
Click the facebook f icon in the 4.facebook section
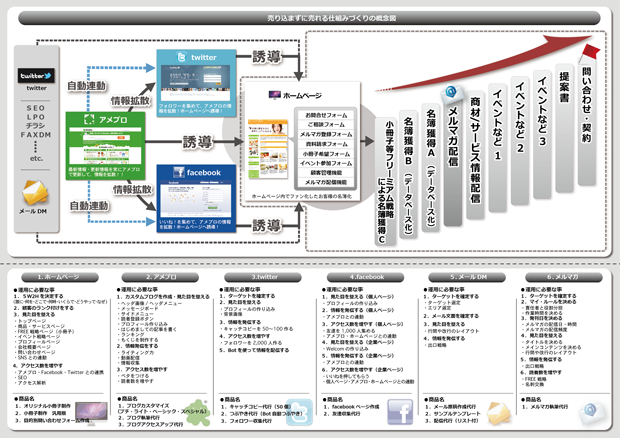click(400, 412)
